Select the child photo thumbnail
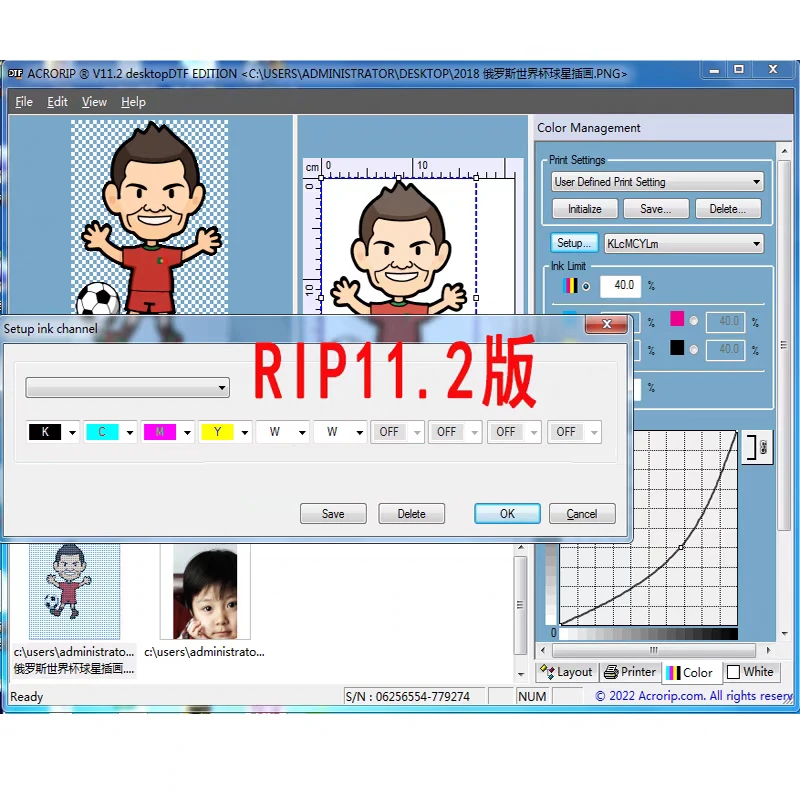 [204, 592]
